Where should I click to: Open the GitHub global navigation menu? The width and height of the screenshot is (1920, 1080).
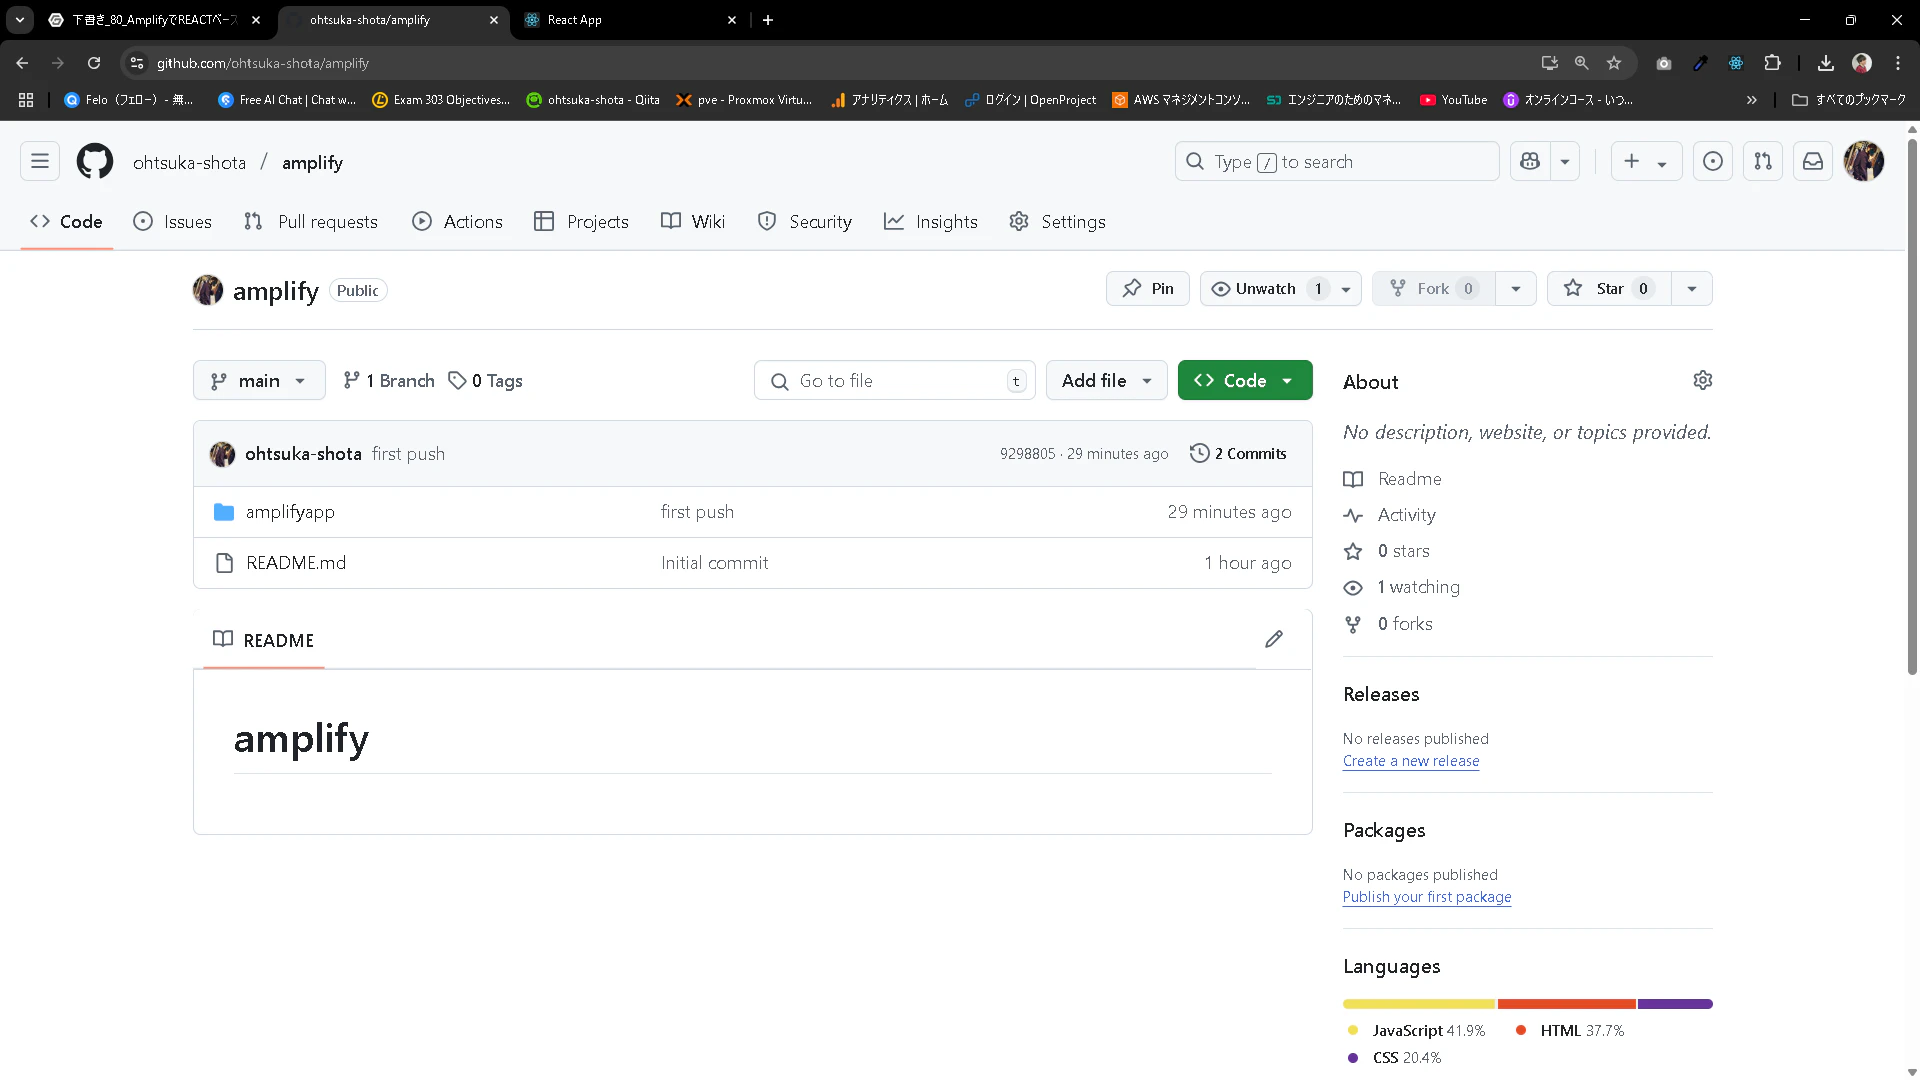tap(40, 161)
